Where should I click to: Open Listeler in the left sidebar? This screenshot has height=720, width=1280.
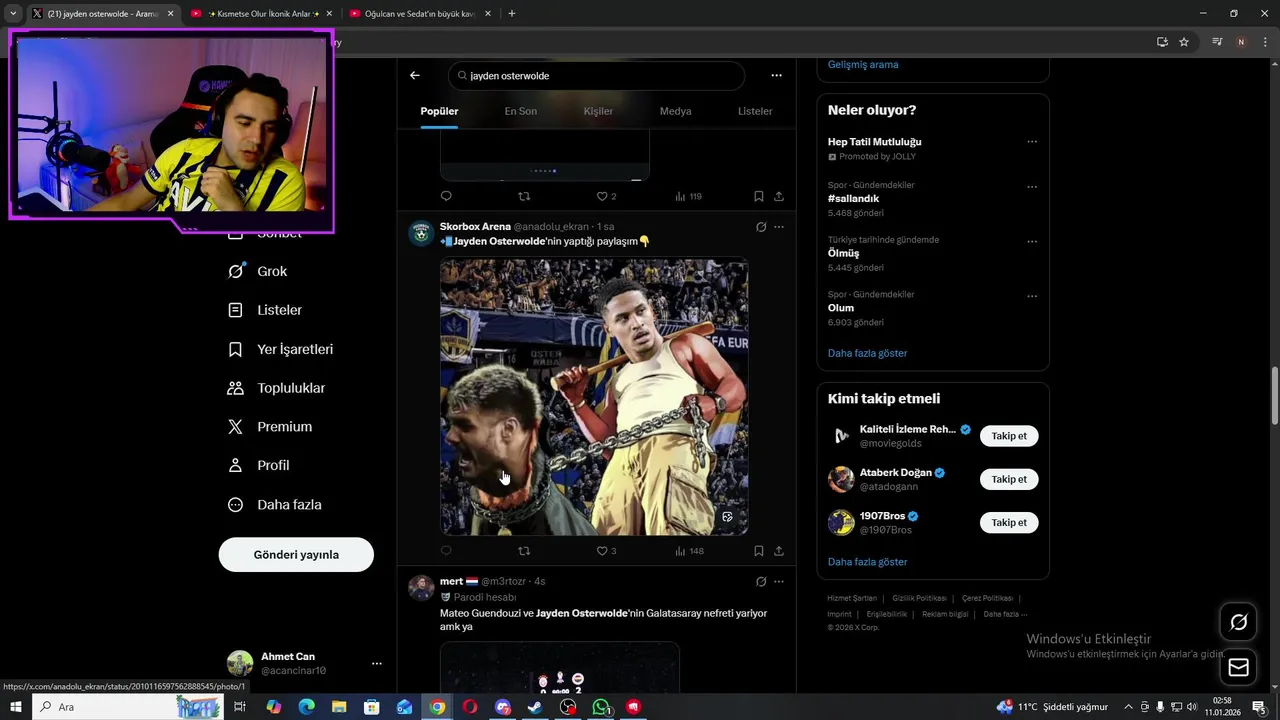265,310
